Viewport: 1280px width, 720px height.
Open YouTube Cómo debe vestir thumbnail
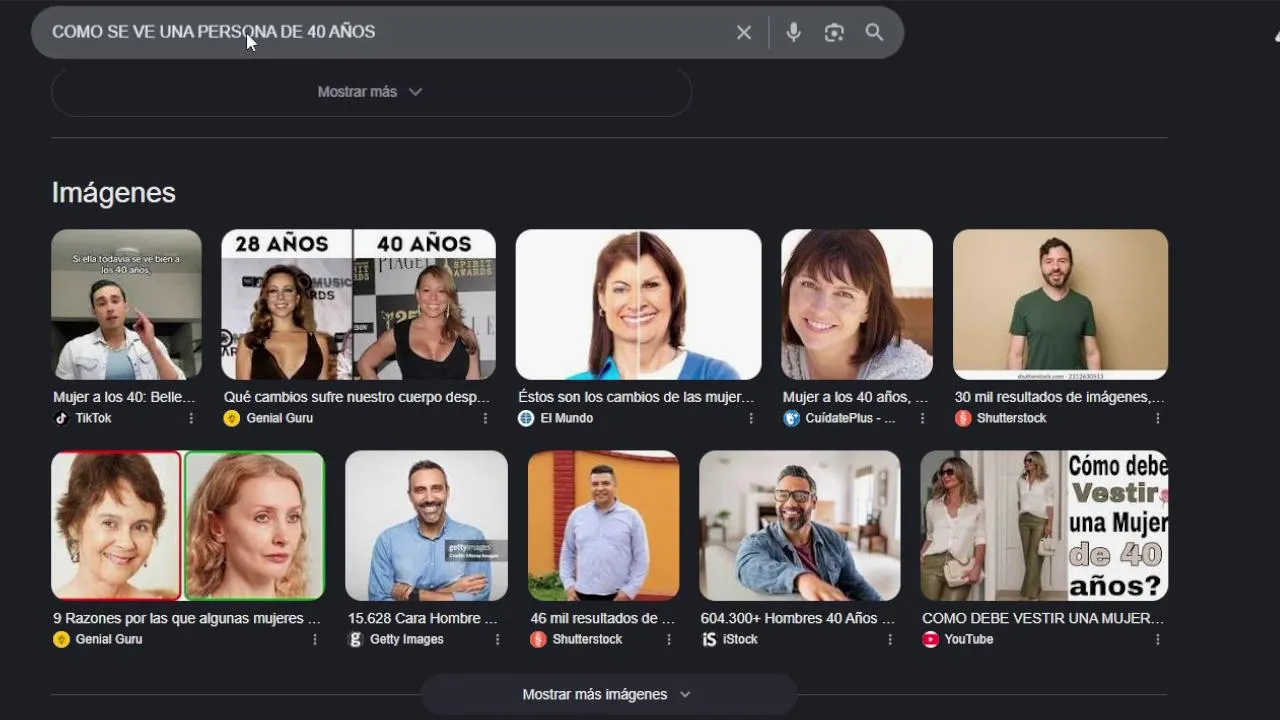click(1044, 525)
